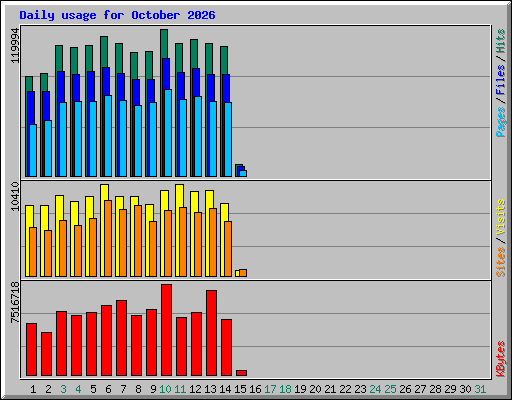Click the small light blue Pages bar for day 15
The height and width of the screenshot is (400, 512).
243,173
